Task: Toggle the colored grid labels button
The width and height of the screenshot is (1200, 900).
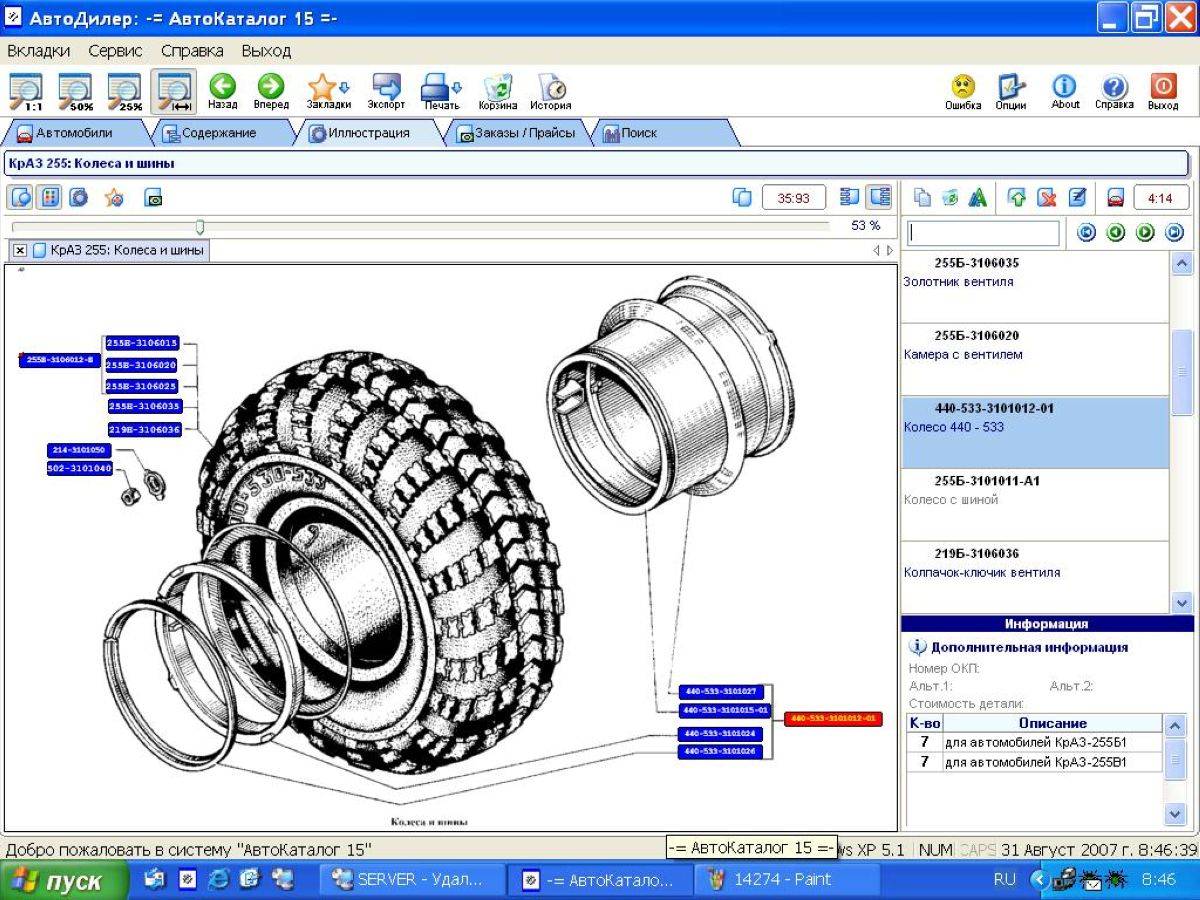Action: click(x=48, y=197)
